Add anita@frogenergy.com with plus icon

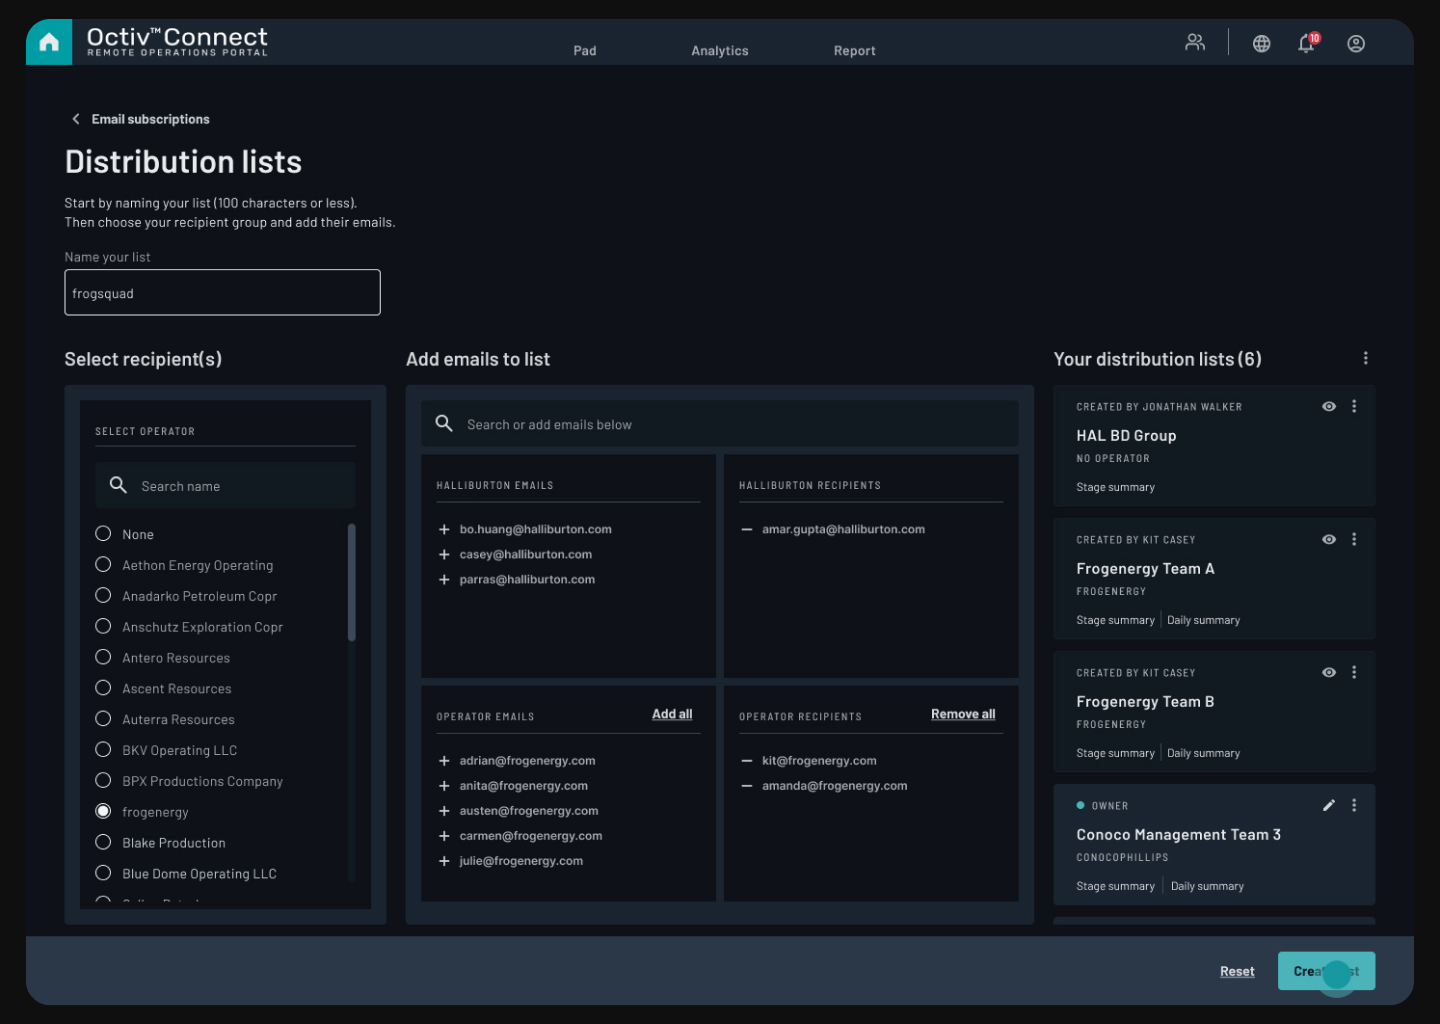coord(444,786)
